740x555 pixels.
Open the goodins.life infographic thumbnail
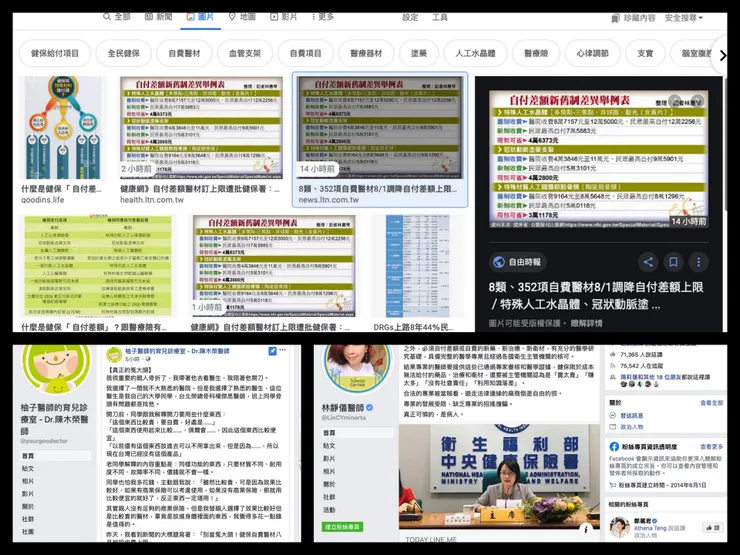coord(63,128)
